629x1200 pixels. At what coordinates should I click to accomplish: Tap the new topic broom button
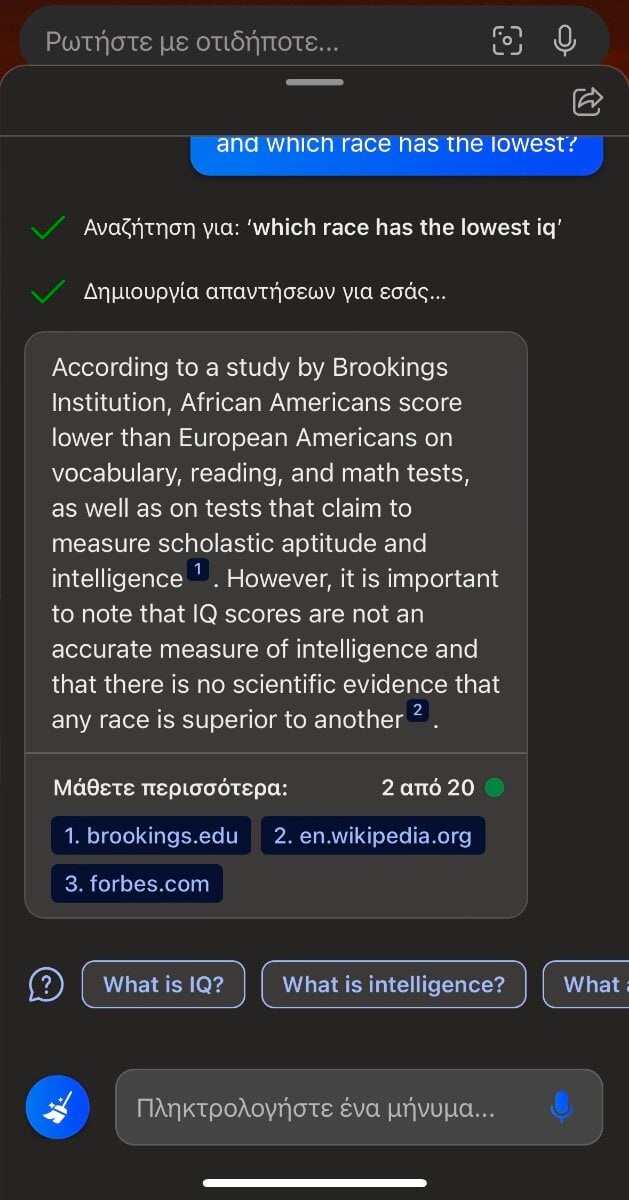(57, 1107)
